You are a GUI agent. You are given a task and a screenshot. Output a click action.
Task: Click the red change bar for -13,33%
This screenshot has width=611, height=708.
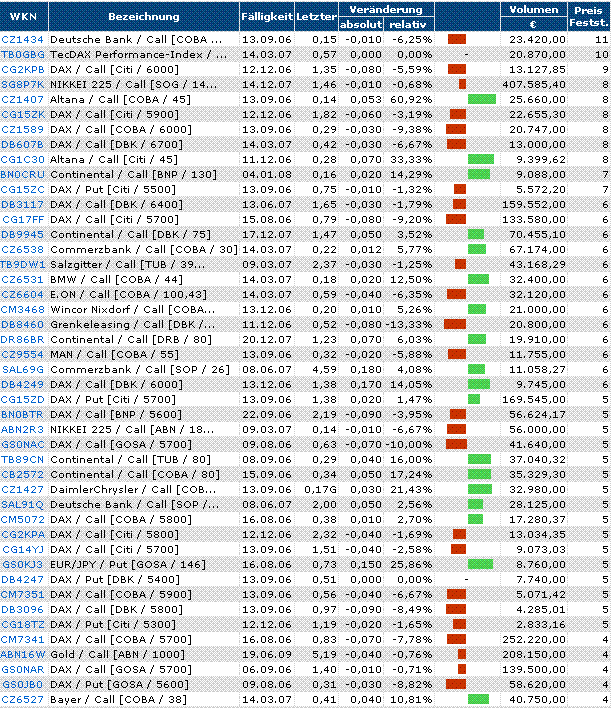[x=455, y=325]
